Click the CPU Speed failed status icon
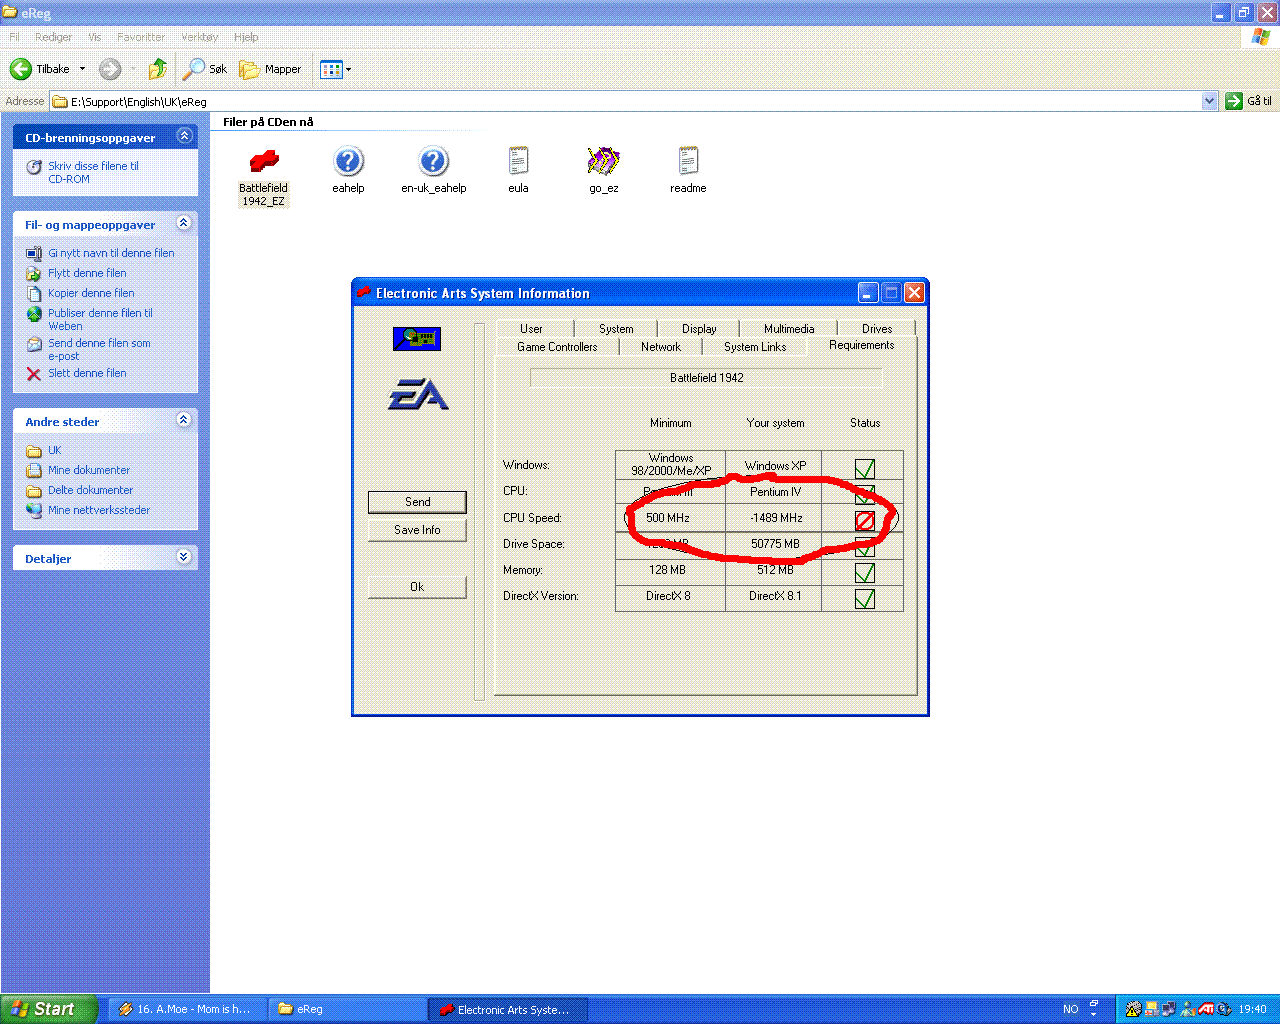The image size is (1280, 1024). (865, 520)
